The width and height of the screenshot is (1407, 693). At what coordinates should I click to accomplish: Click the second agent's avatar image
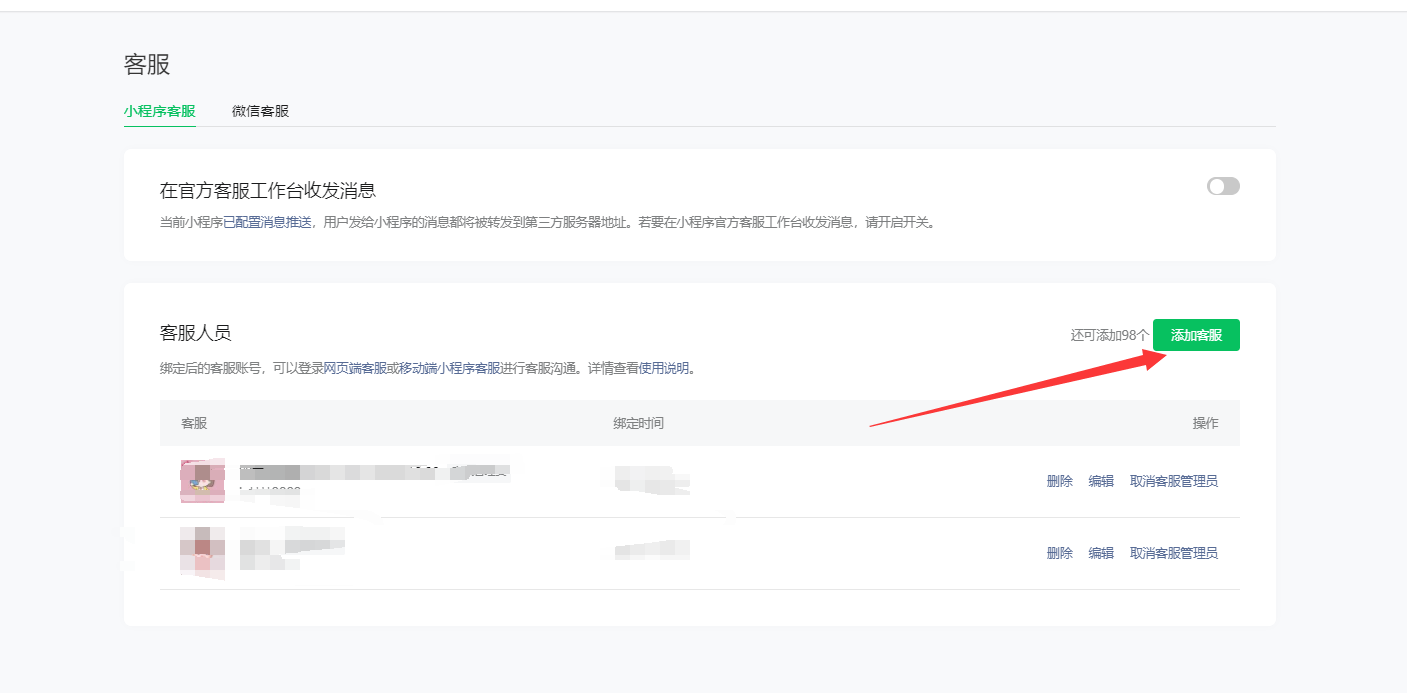coord(202,552)
